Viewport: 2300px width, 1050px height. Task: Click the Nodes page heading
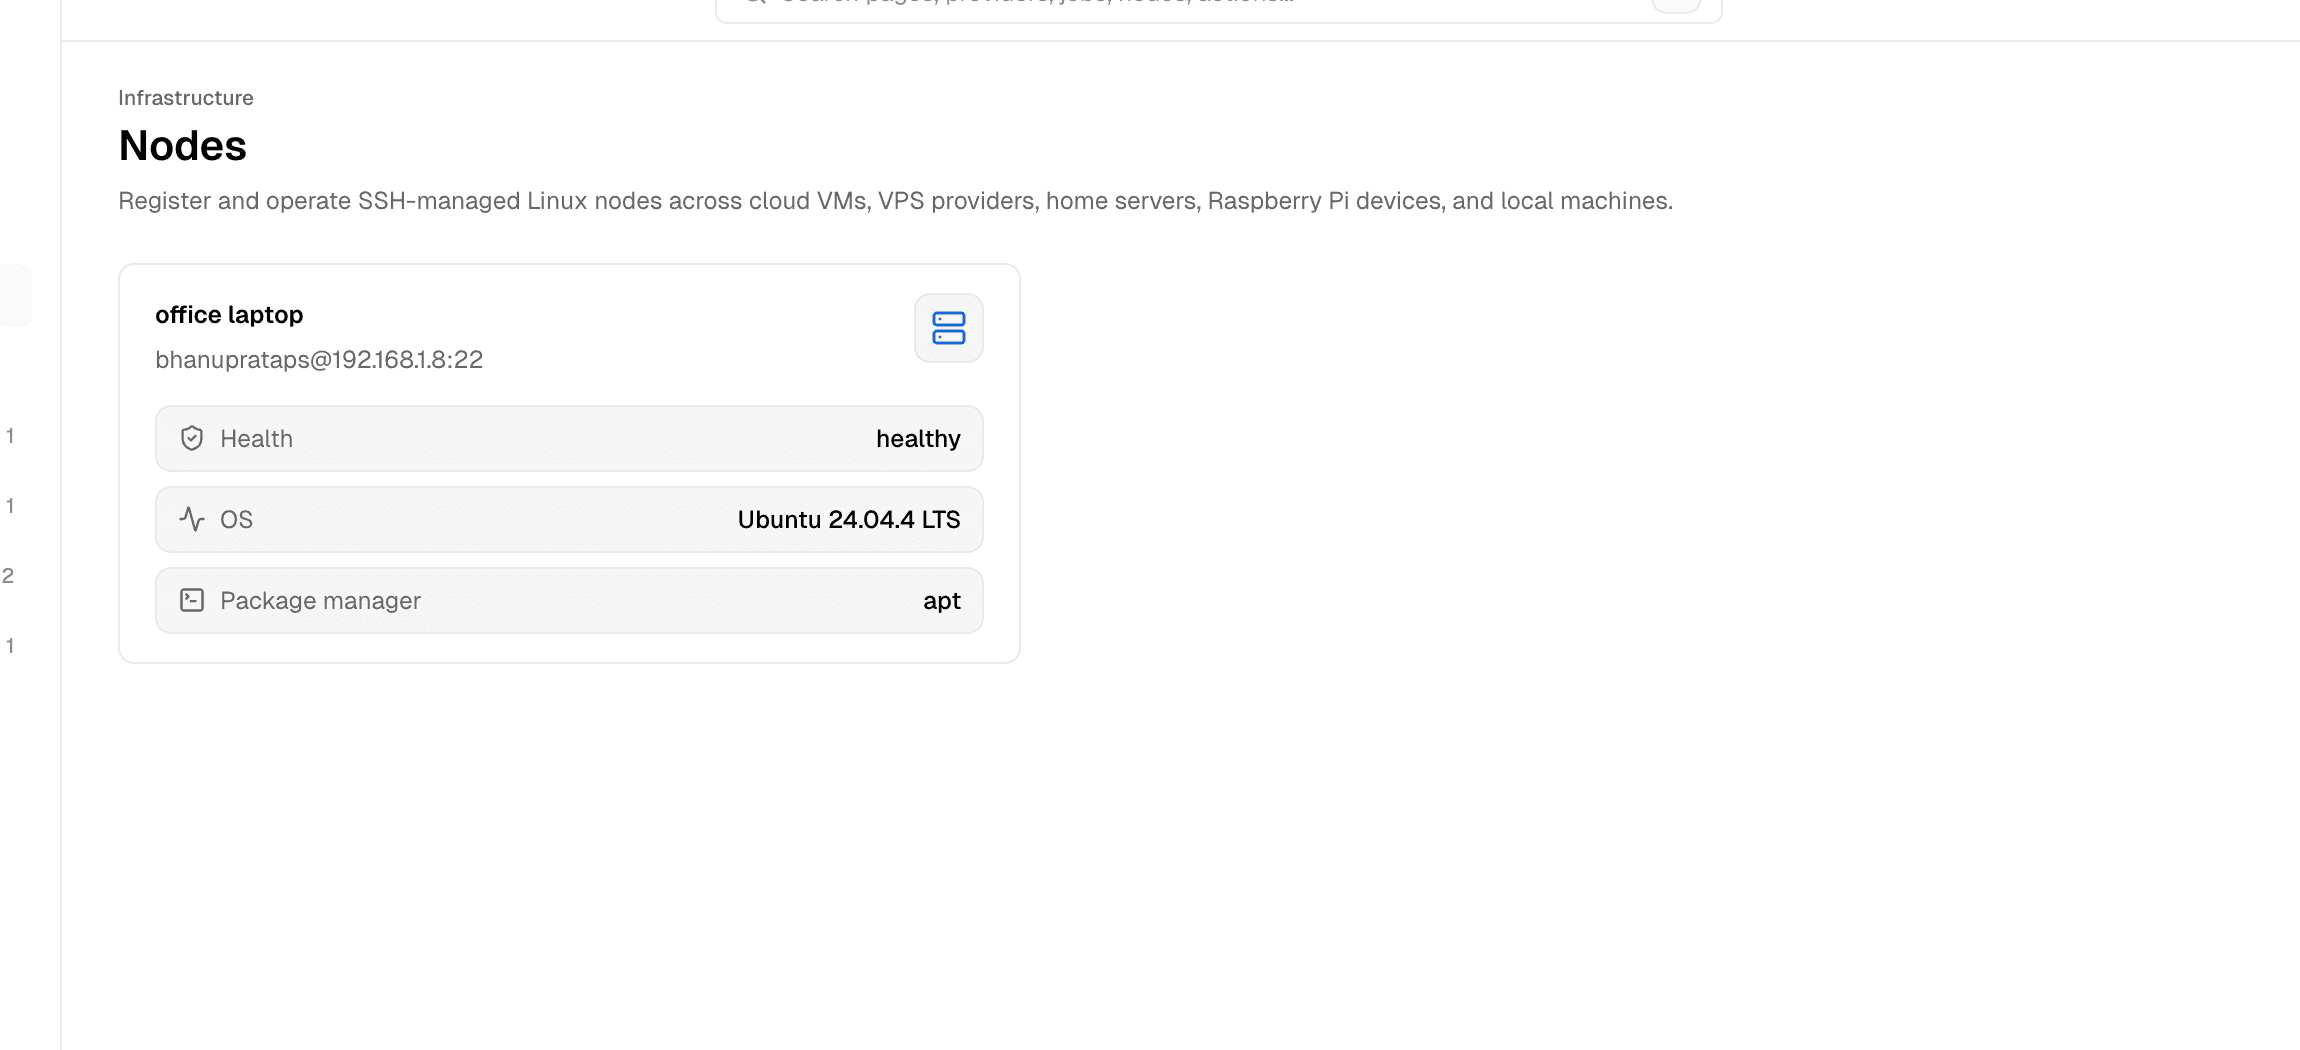[x=182, y=146]
